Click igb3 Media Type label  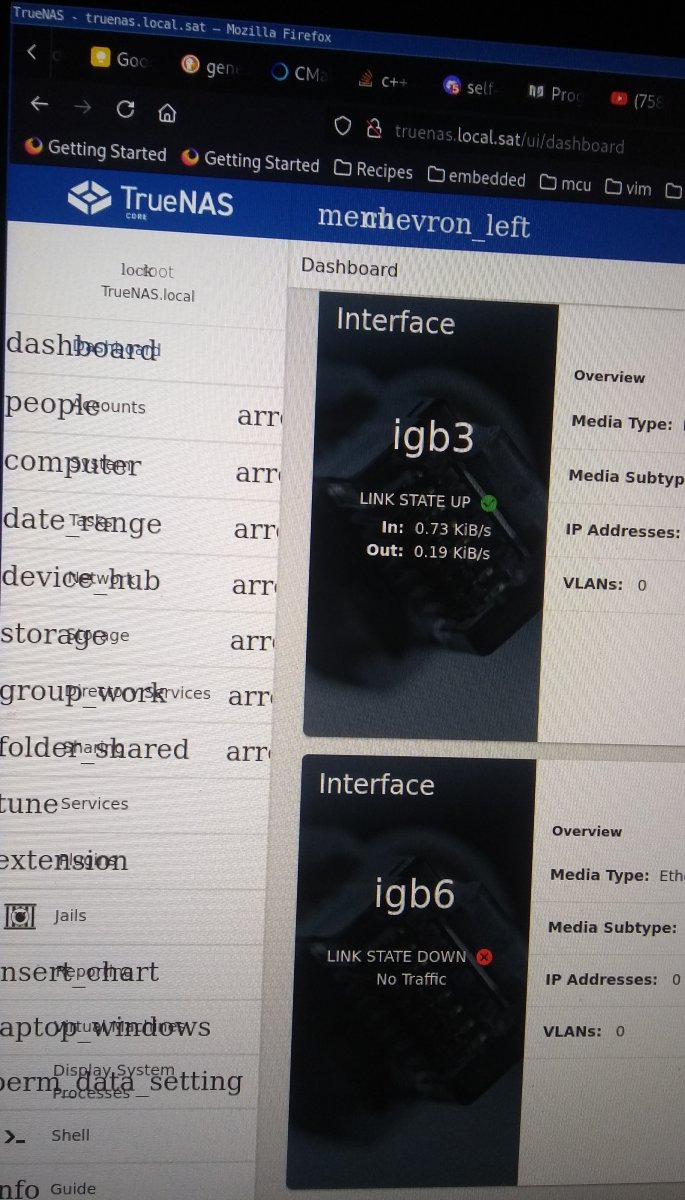(x=622, y=423)
